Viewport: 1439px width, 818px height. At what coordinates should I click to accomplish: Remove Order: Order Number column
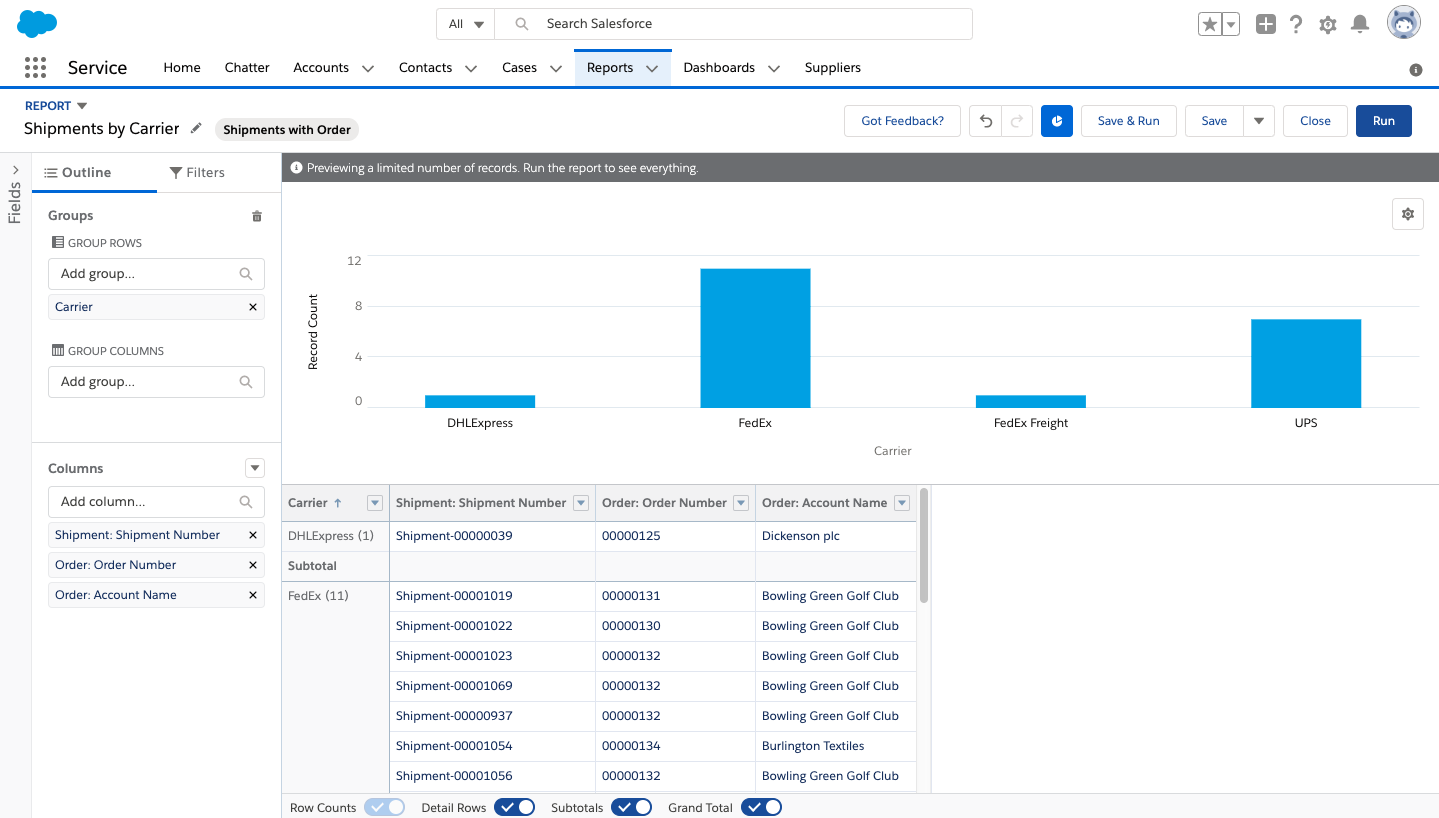coord(253,565)
